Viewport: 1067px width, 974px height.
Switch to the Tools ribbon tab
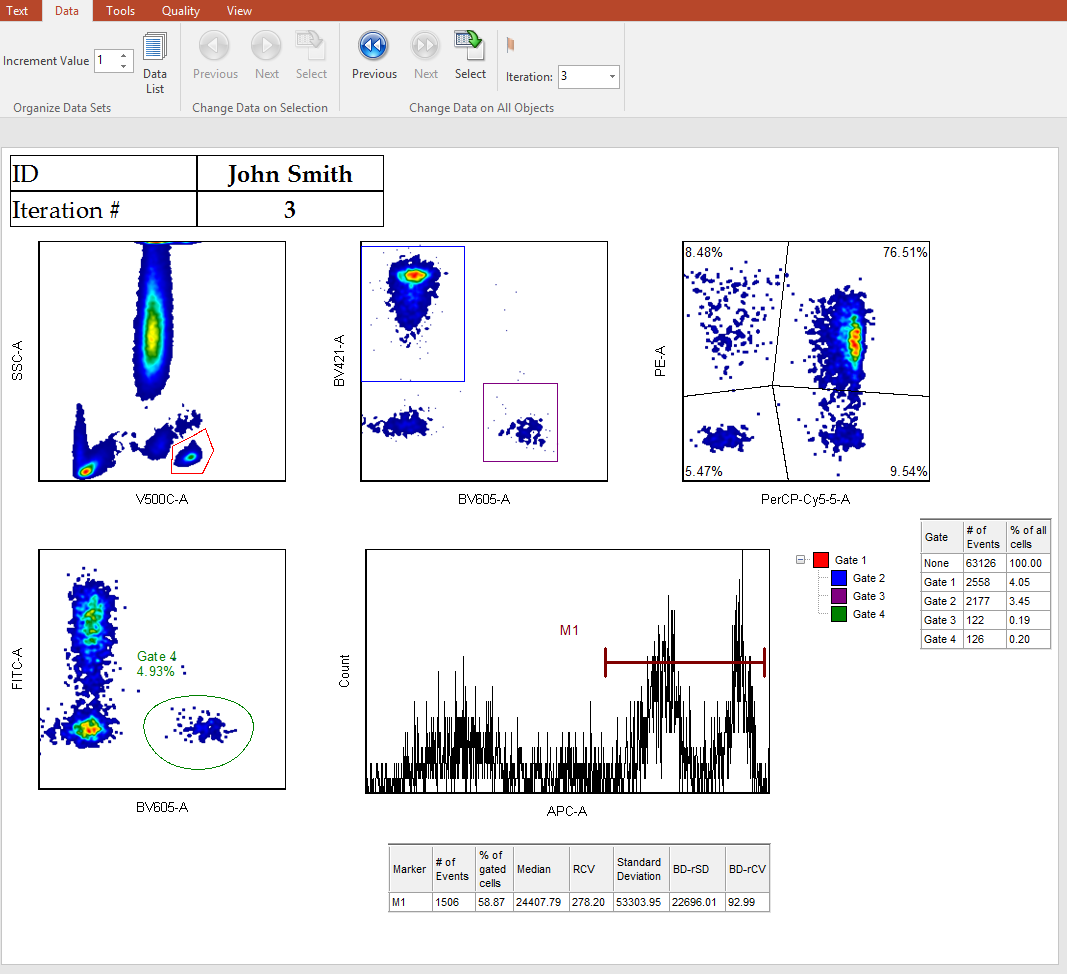pyautogui.click(x=120, y=11)
